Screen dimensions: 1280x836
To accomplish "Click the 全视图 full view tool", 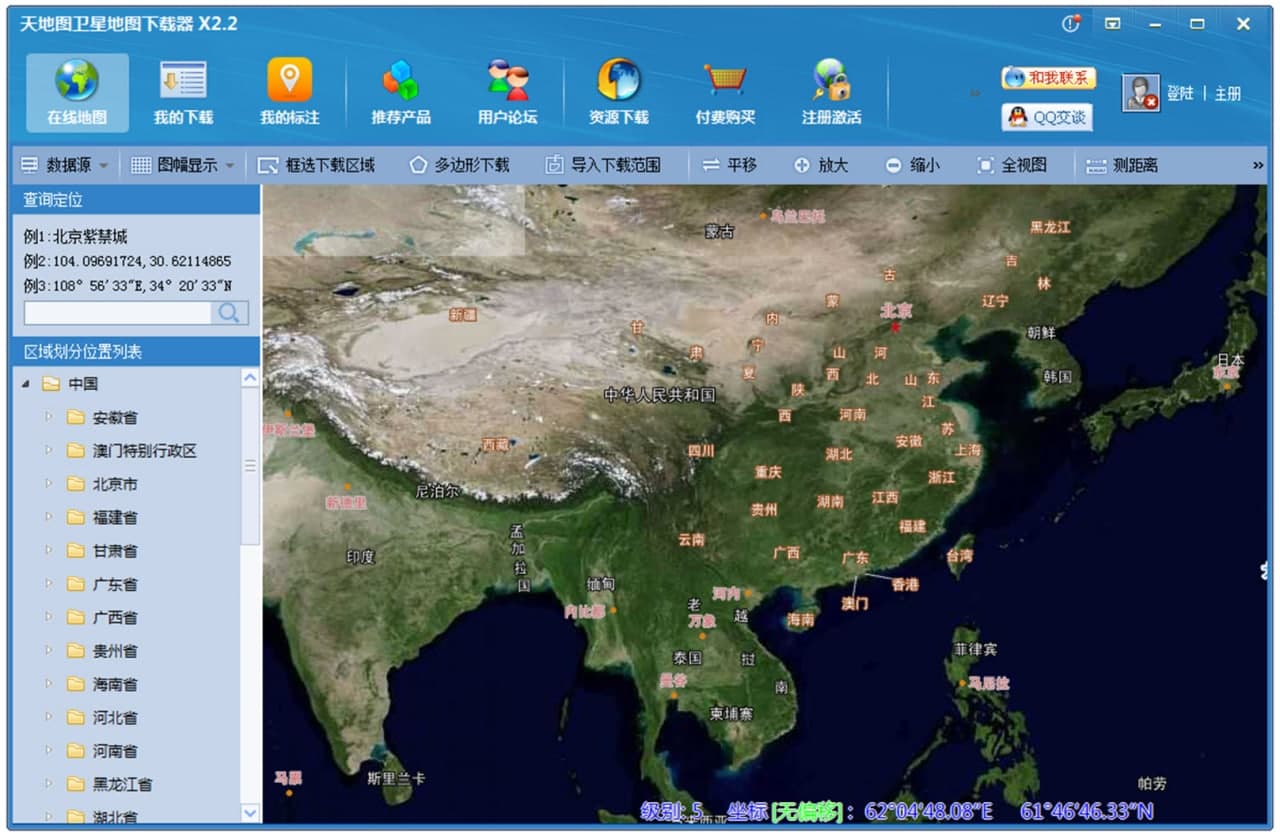I will click(1011, 165).
